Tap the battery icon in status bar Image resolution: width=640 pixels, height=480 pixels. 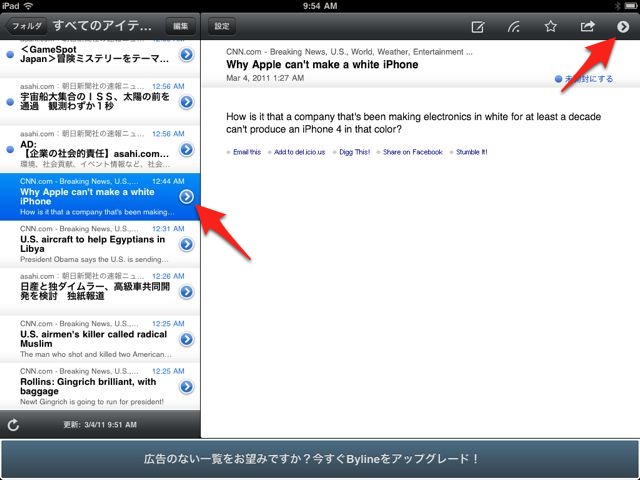[x=631, y=6]
